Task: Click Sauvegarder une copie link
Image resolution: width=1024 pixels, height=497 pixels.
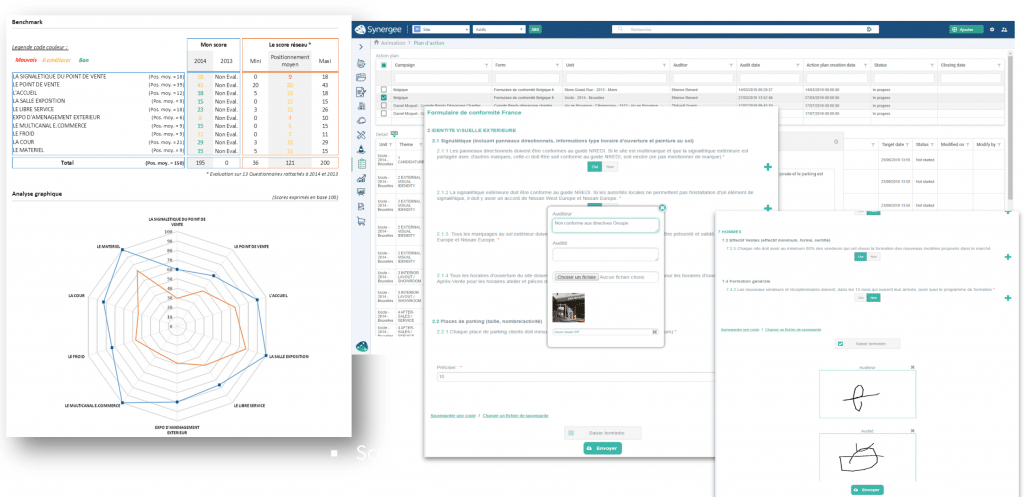Action: coord(741,328)
